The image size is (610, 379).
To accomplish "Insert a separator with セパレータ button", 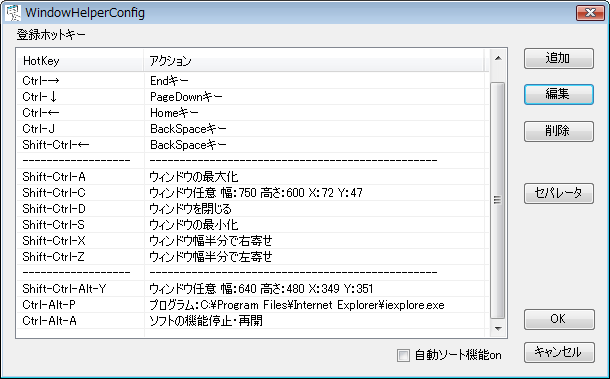I will [x=559, y=193].
